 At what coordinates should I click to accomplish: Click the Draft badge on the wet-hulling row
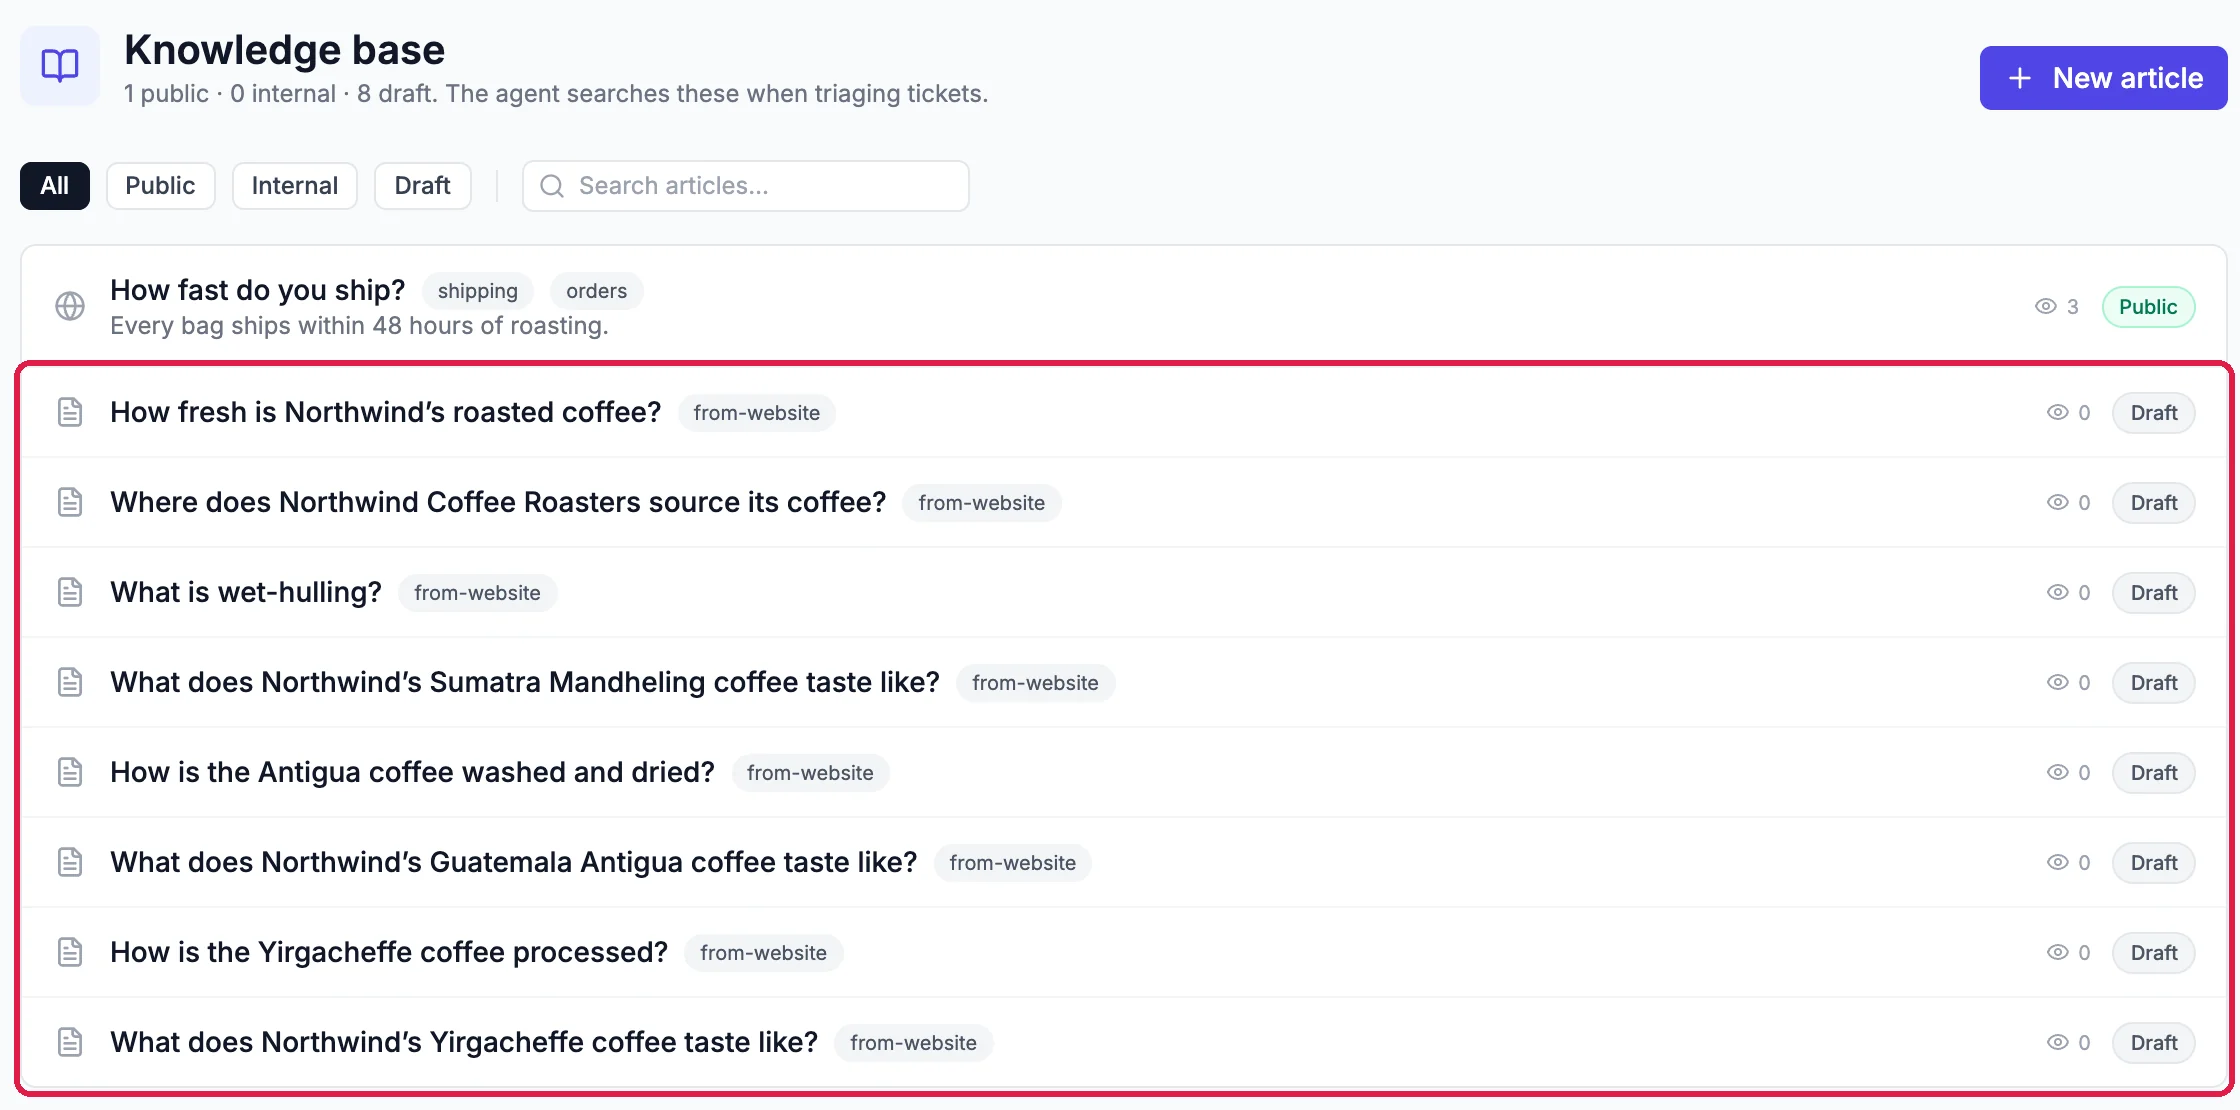click(2154, 593)
